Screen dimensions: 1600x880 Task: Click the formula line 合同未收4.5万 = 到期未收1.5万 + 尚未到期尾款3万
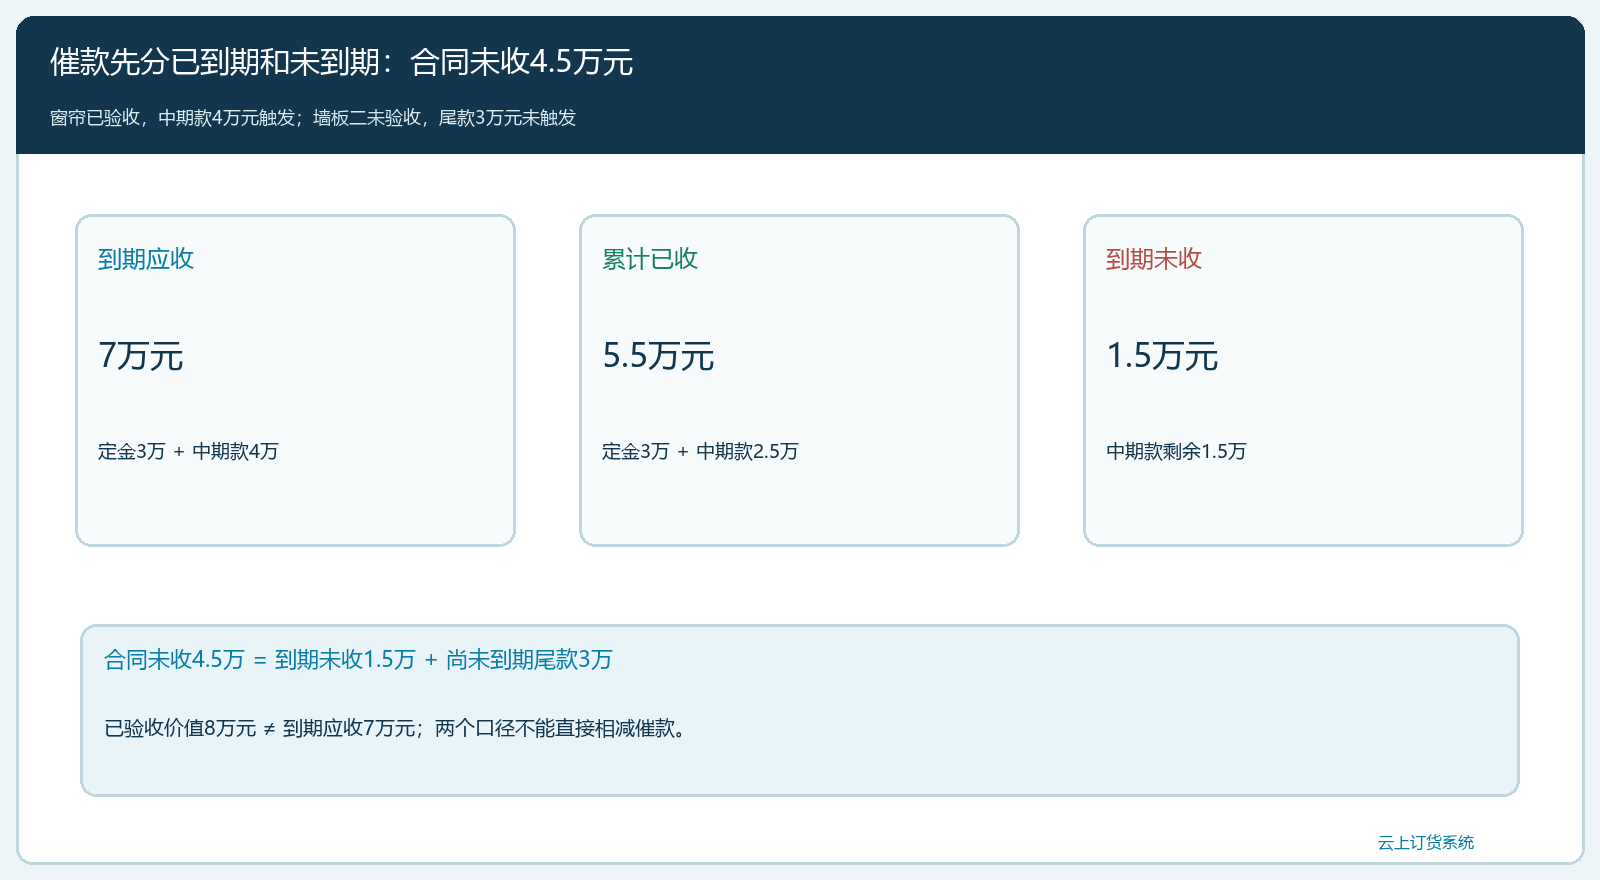(358, 660)
